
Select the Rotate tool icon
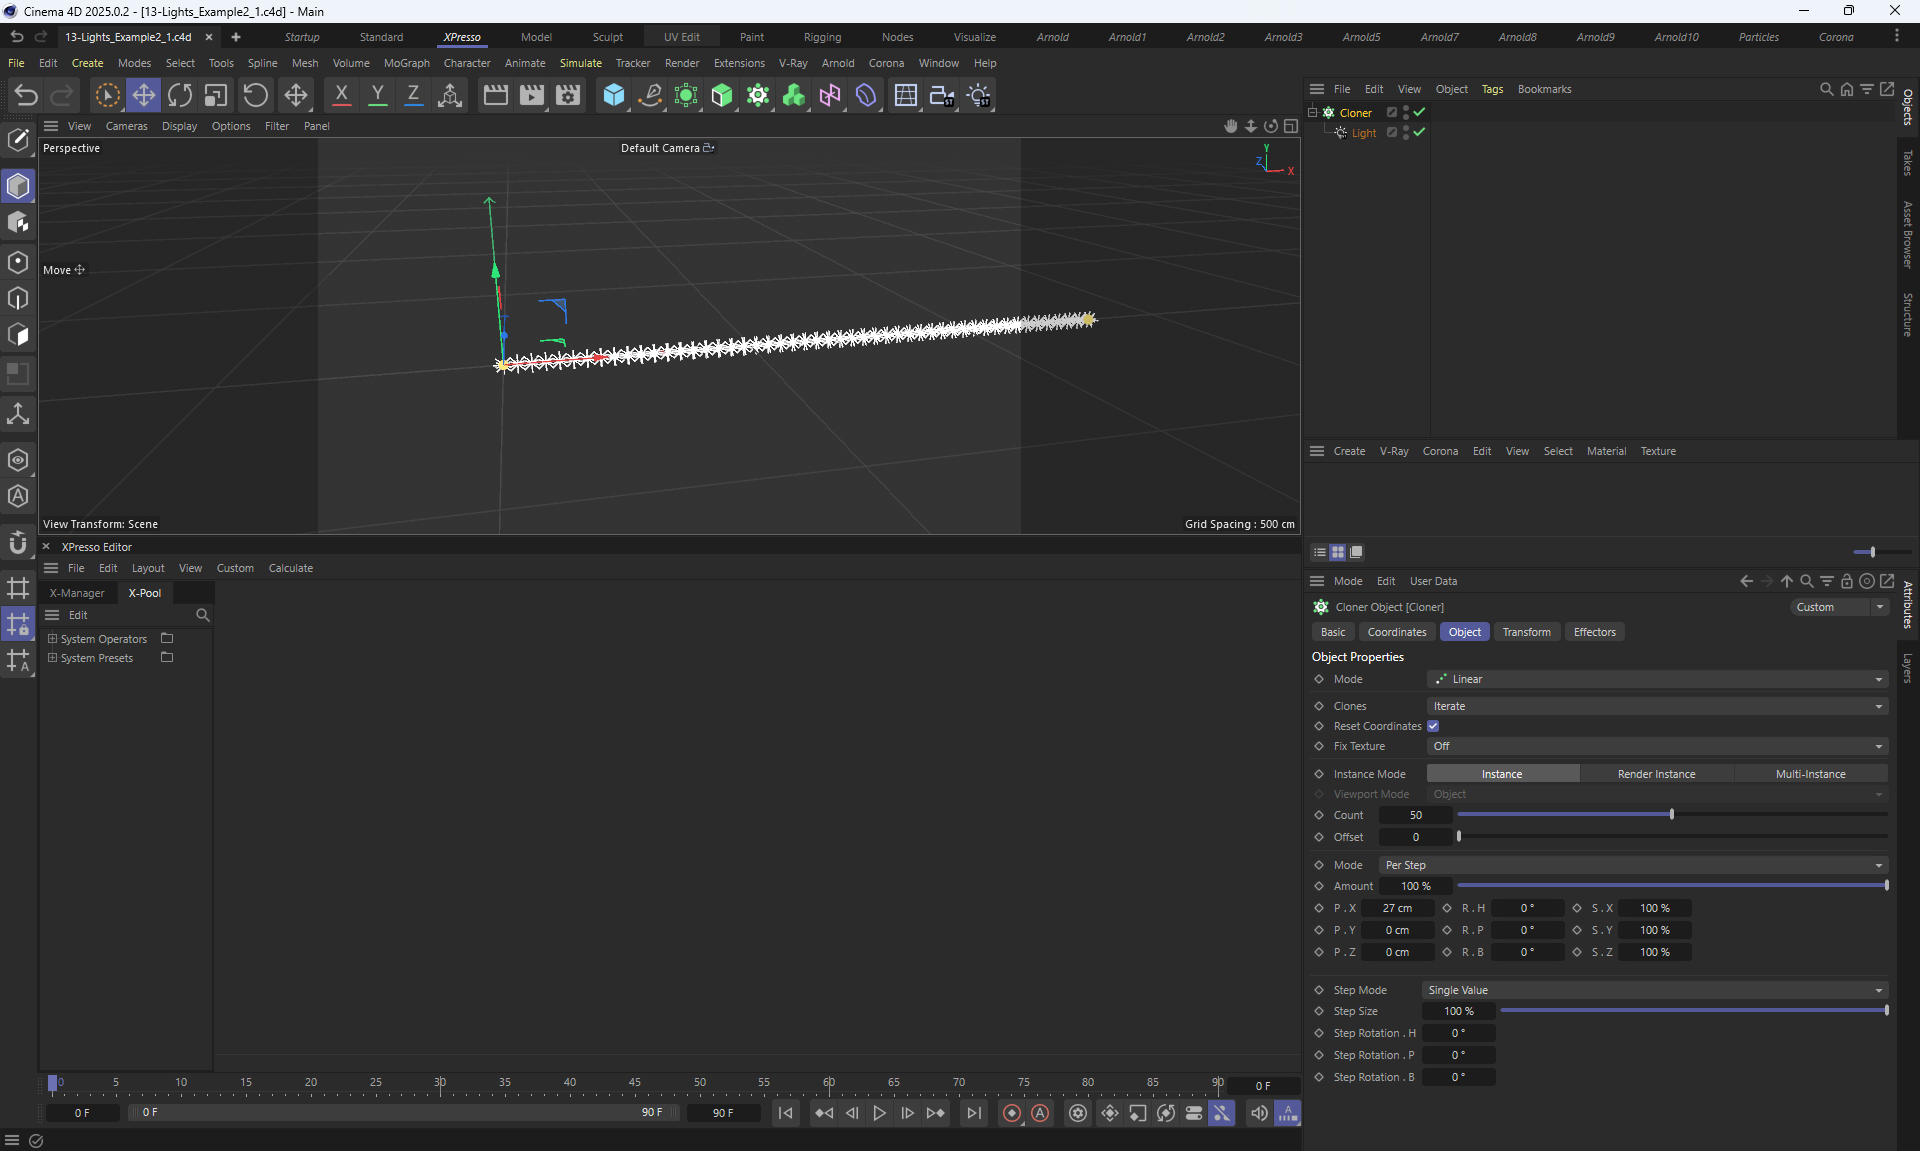(180, 95)
